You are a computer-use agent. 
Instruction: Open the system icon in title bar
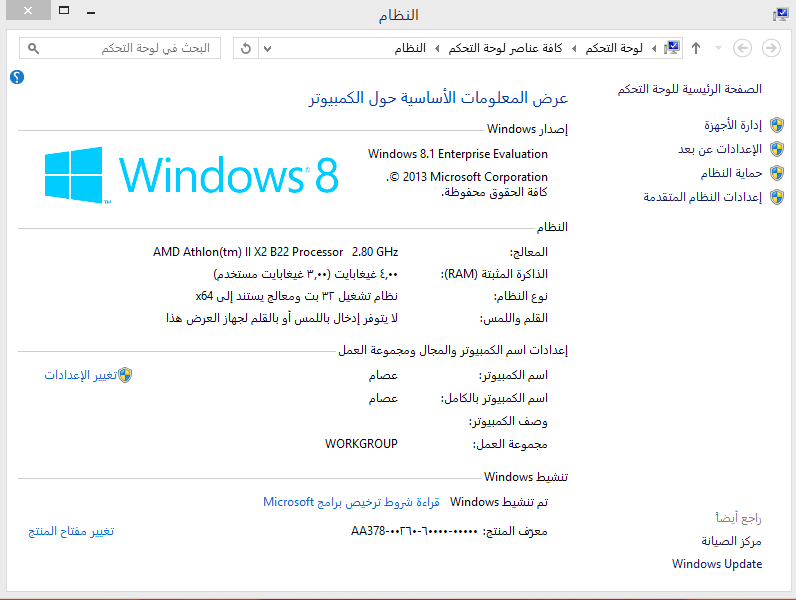780,15
